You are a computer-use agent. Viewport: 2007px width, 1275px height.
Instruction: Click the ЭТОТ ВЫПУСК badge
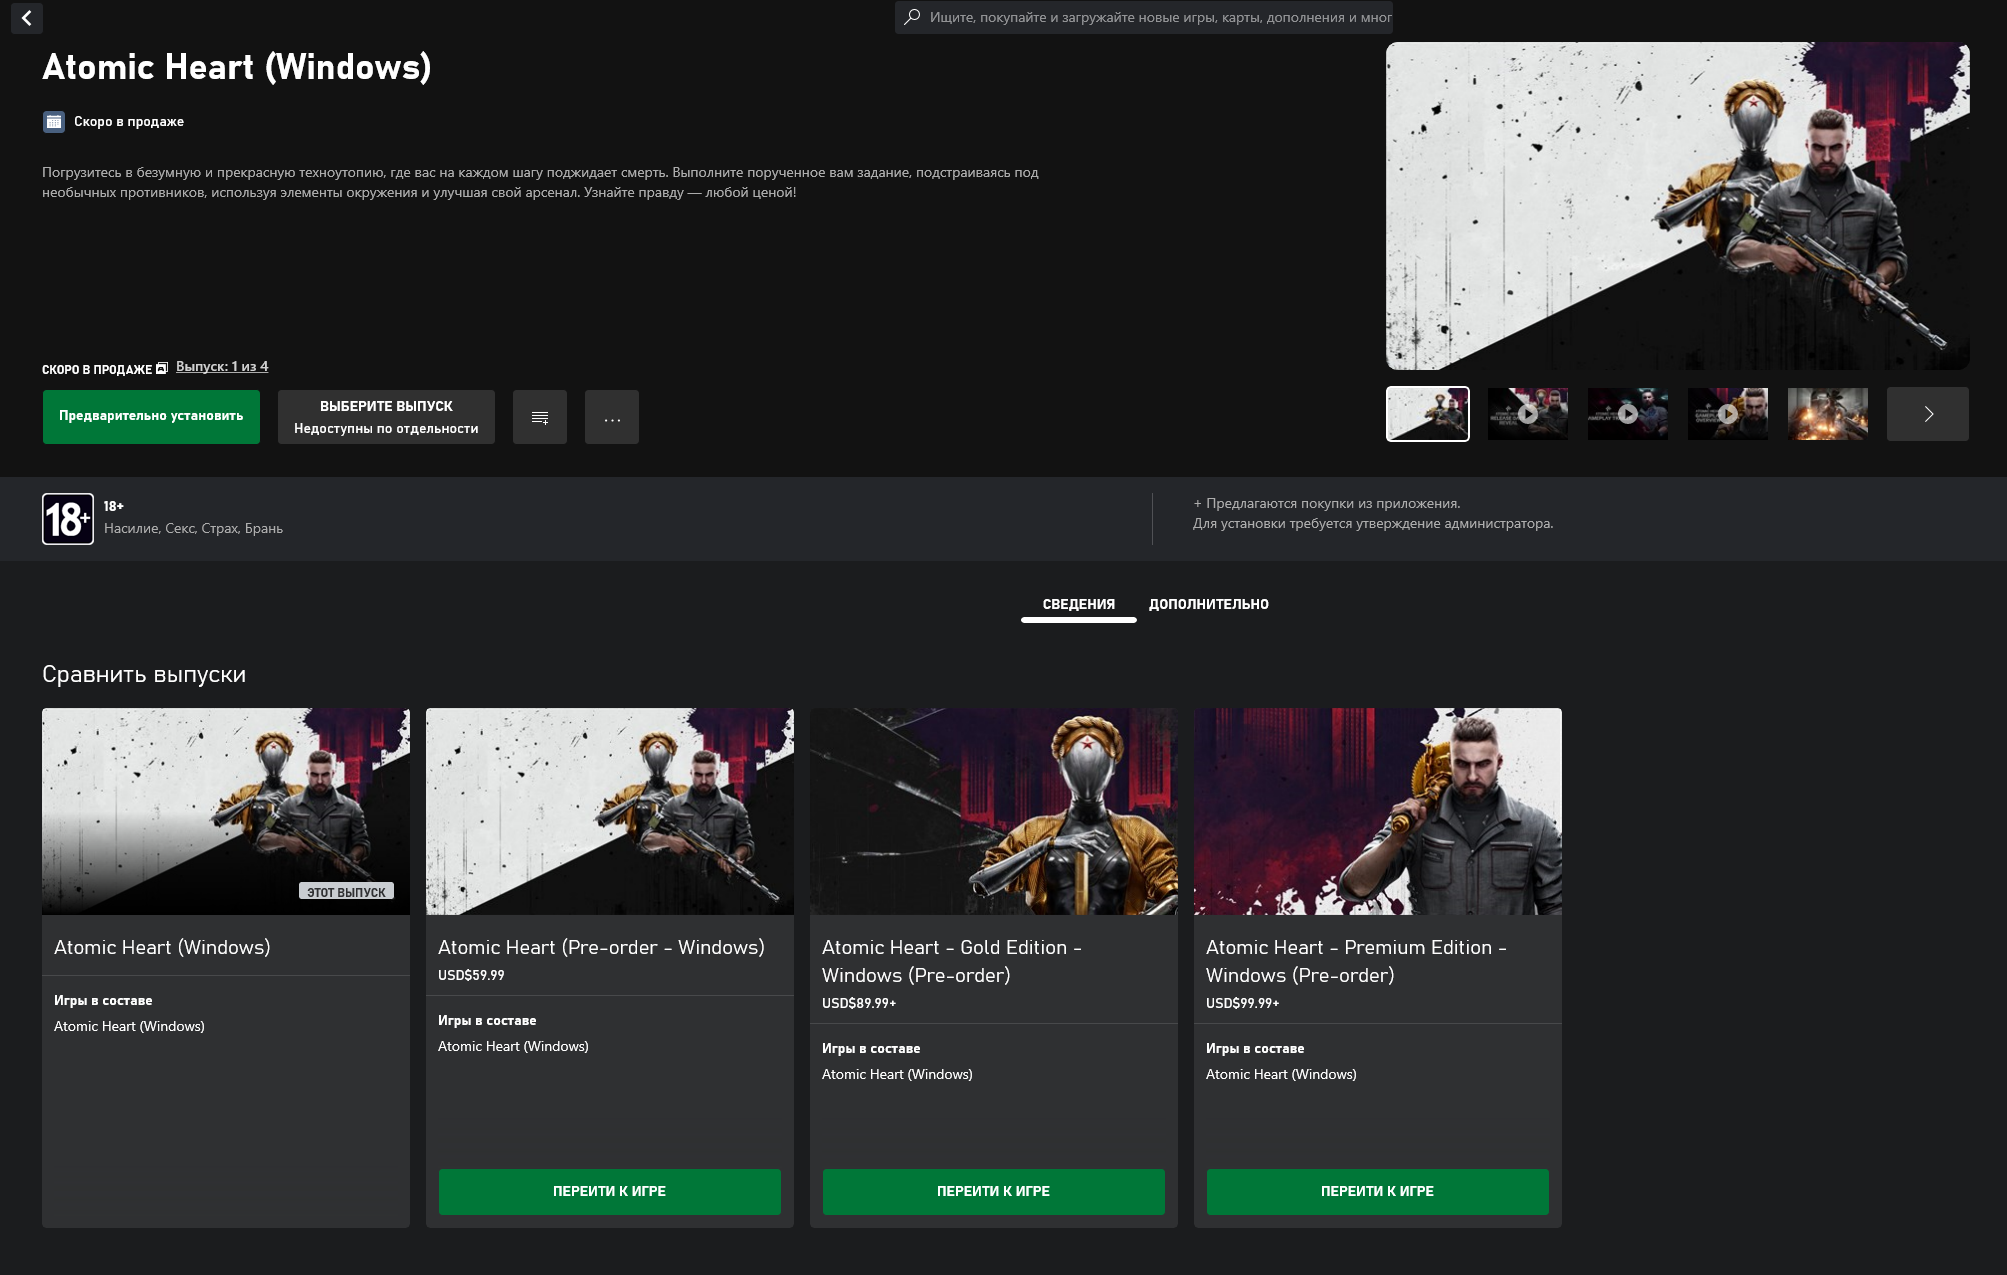346,891
